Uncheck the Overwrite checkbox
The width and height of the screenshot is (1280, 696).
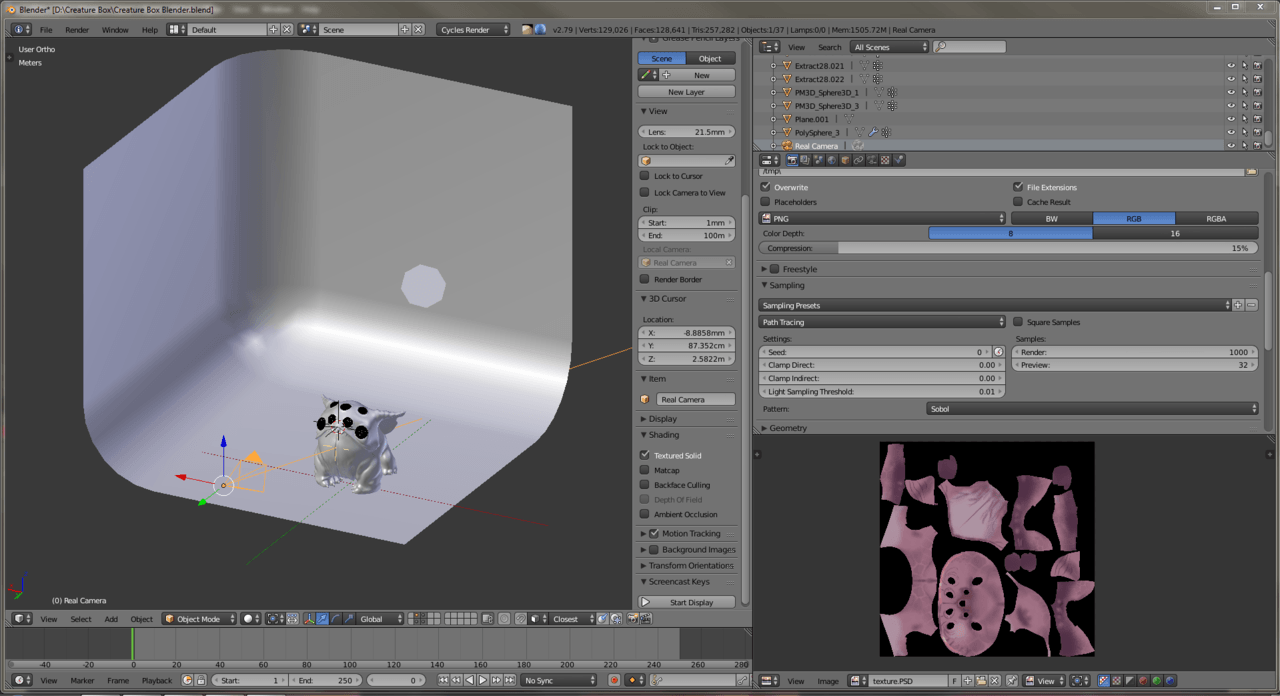[x=766, y=187]
